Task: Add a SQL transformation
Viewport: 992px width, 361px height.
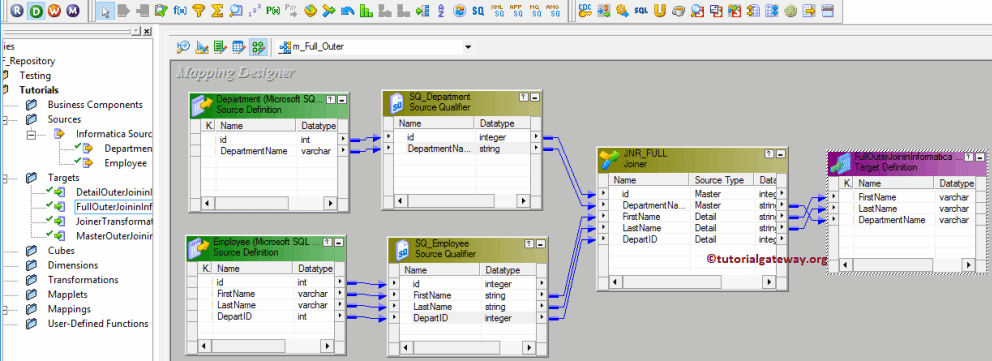Action: click(x=641, y=11)
